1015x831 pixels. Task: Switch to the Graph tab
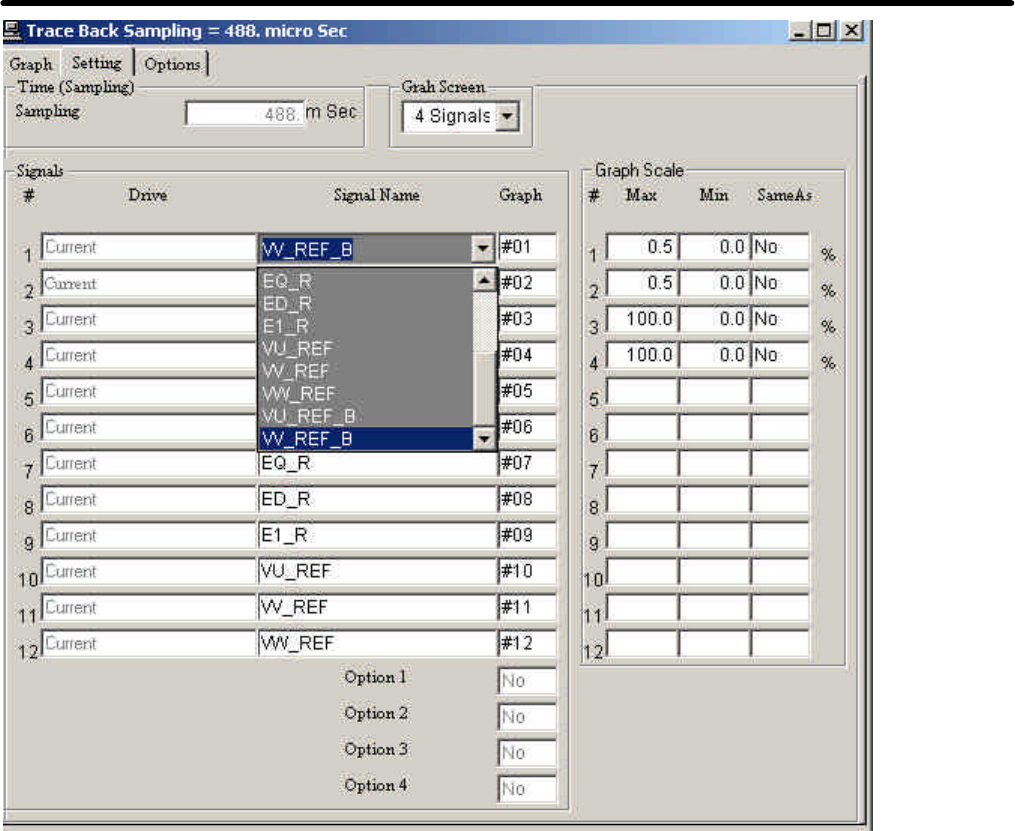pyautogui.click(x=31, y=64)
